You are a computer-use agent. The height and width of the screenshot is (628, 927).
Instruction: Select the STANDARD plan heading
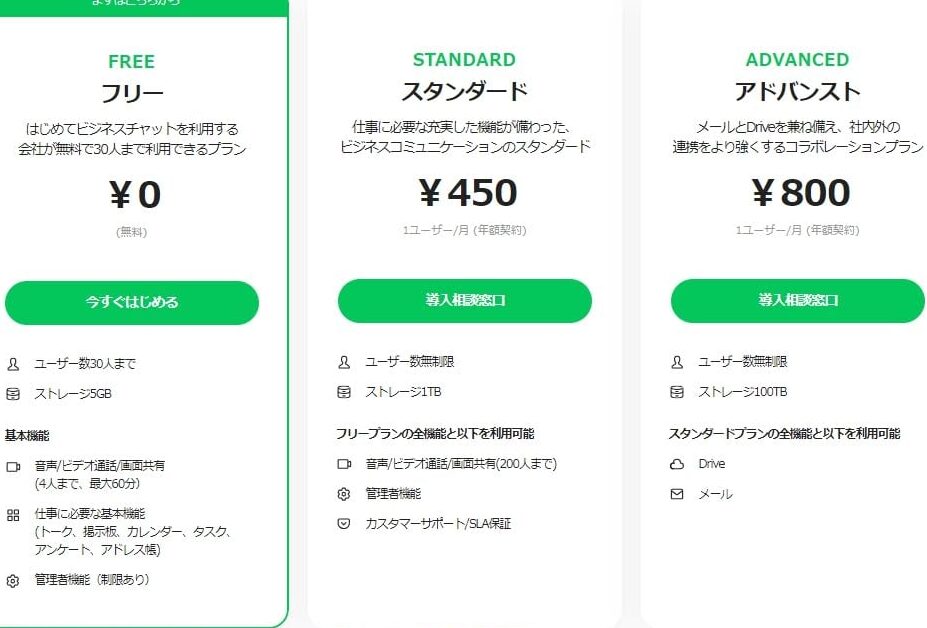464,60
